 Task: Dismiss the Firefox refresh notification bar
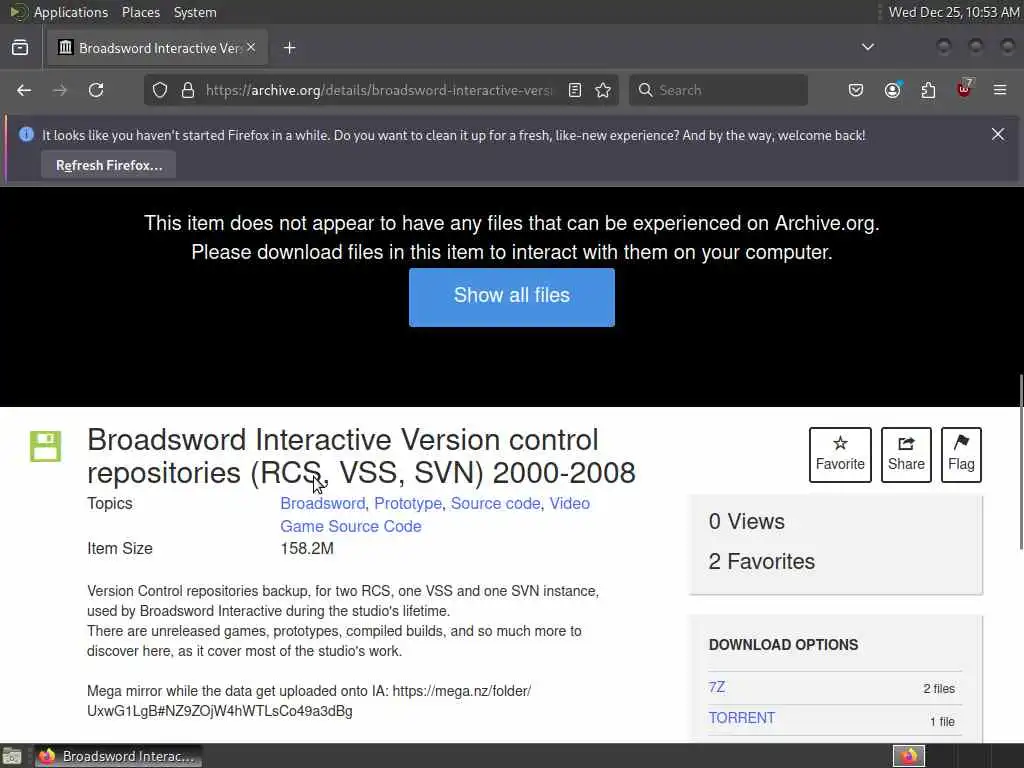point(998,134)
